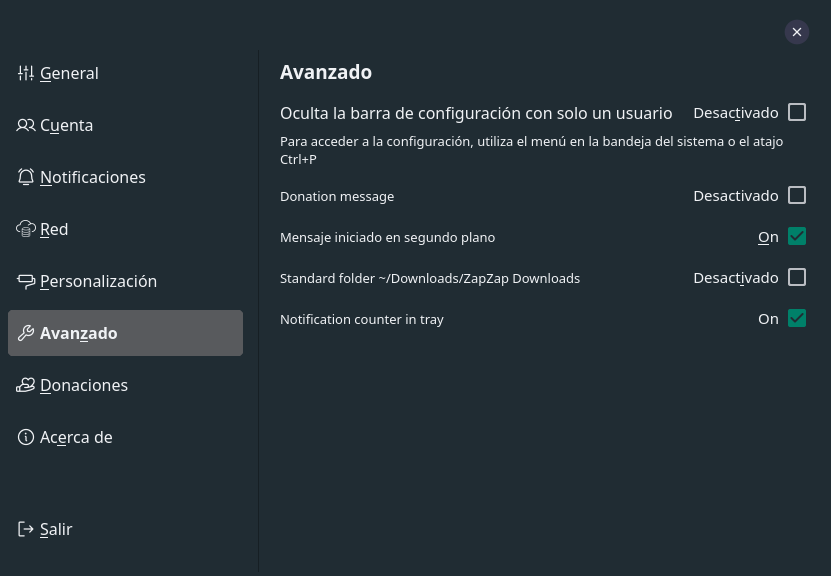Click the General sliders icon
Viewport: 831px width, 576px height.
[25, 73]
